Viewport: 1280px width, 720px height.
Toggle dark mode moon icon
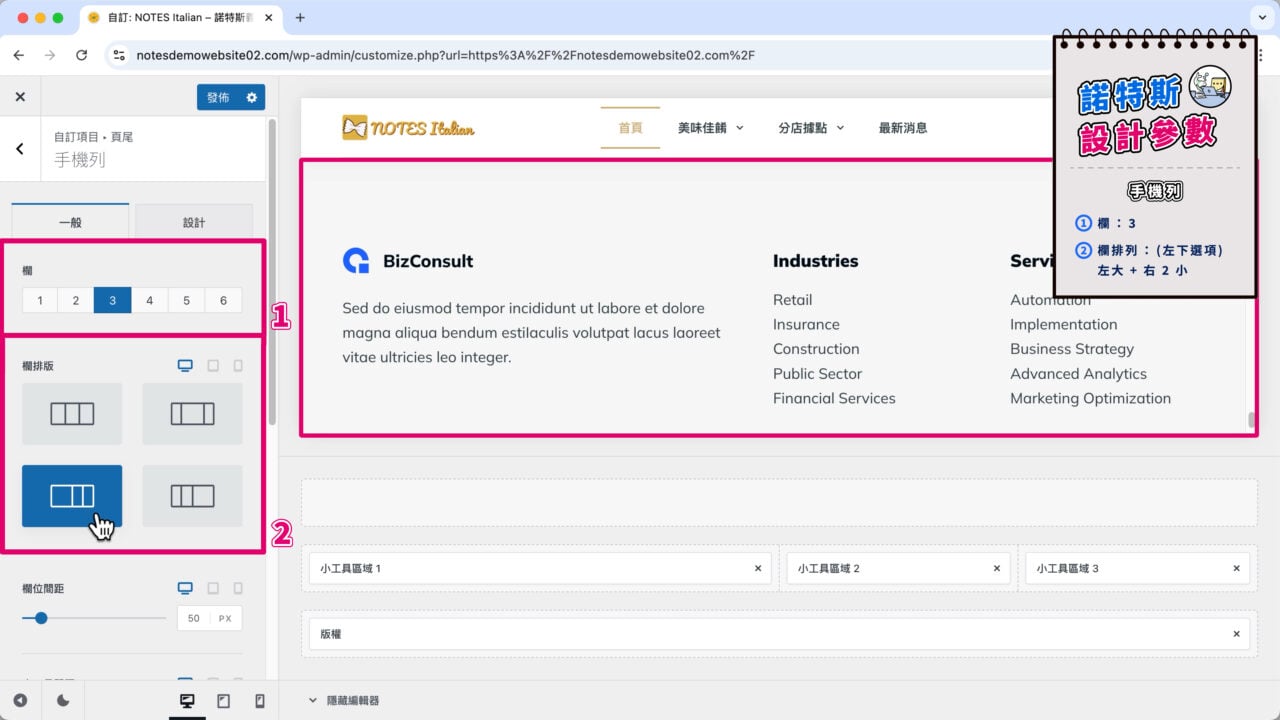pos(63,701)
